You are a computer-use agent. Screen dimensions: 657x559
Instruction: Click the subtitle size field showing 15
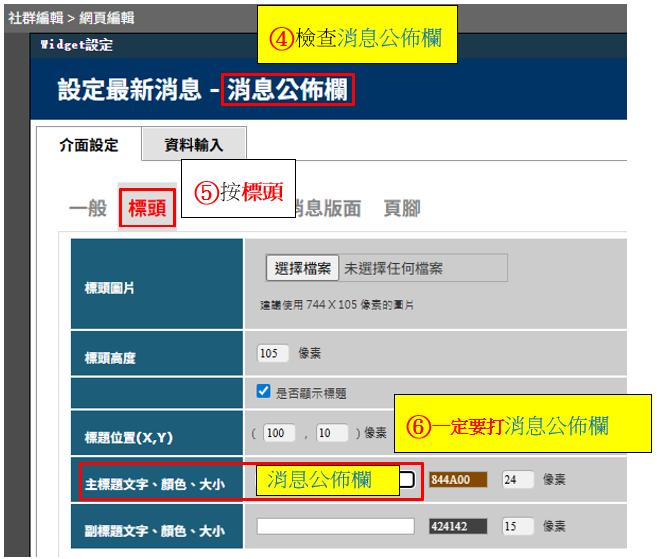[x=518, y=526]
